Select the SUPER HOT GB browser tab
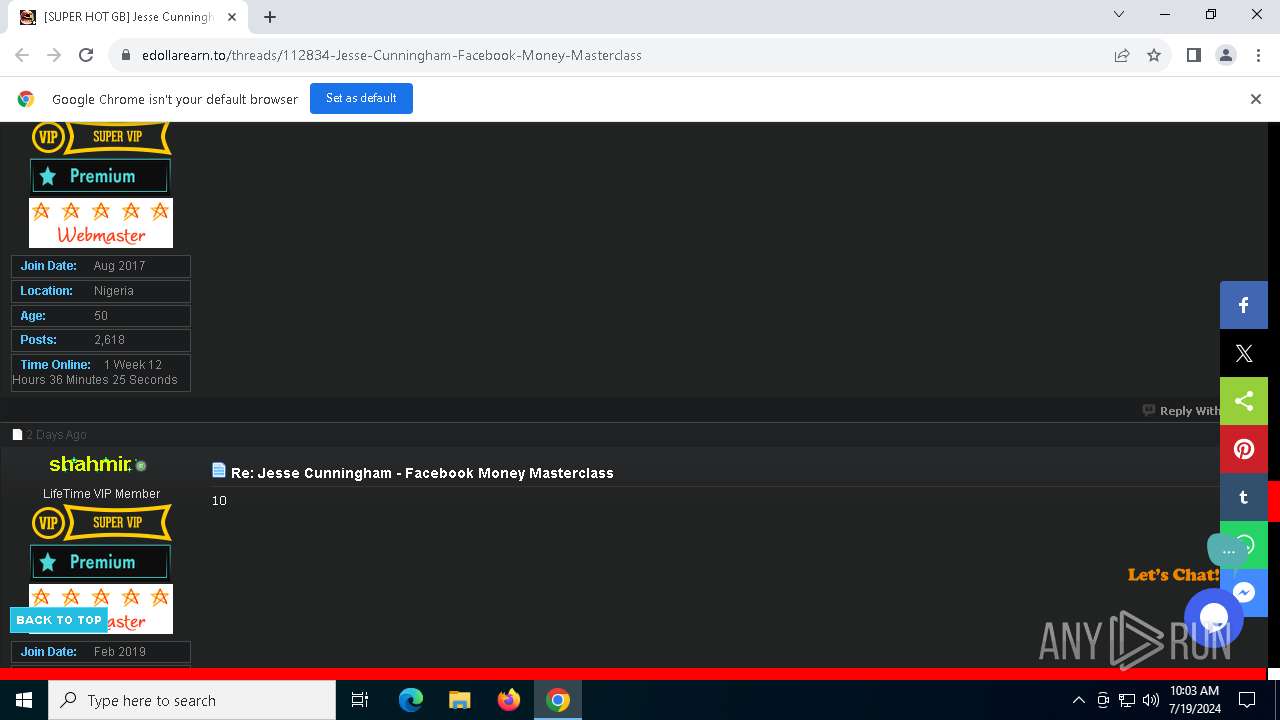This screenshot has height=720, width=1280. (130, 17)
